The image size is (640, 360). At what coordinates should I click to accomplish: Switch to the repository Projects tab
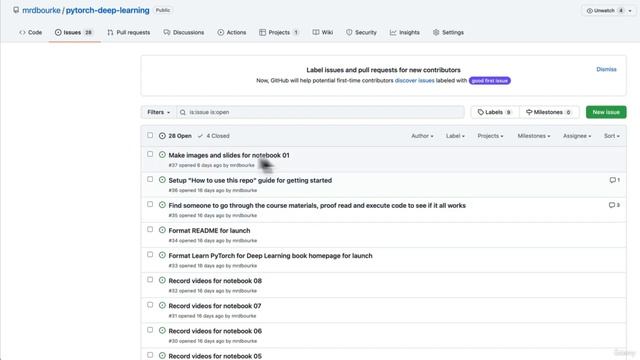coord(279,32)
